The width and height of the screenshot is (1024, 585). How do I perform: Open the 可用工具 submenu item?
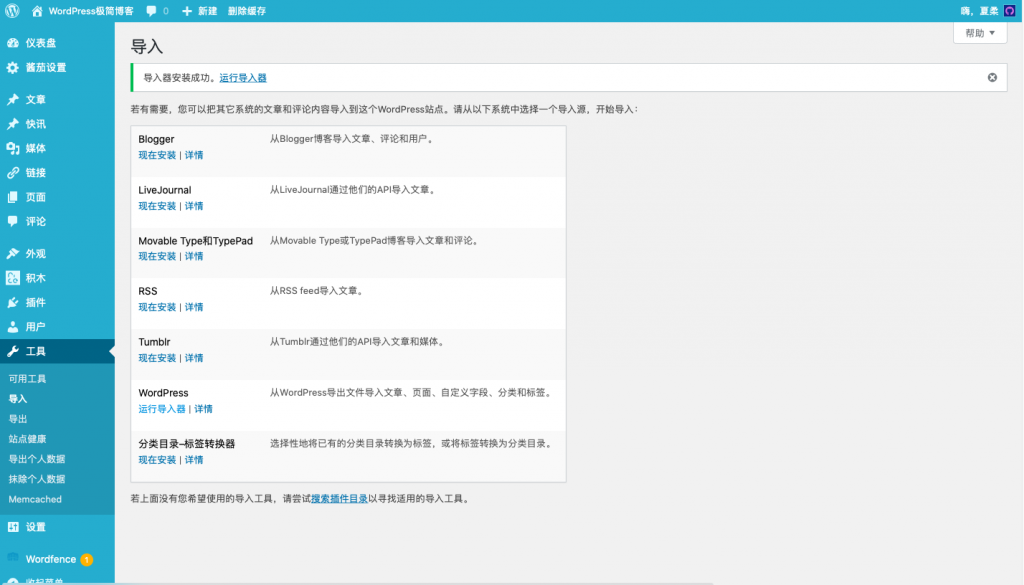(27, 379)
